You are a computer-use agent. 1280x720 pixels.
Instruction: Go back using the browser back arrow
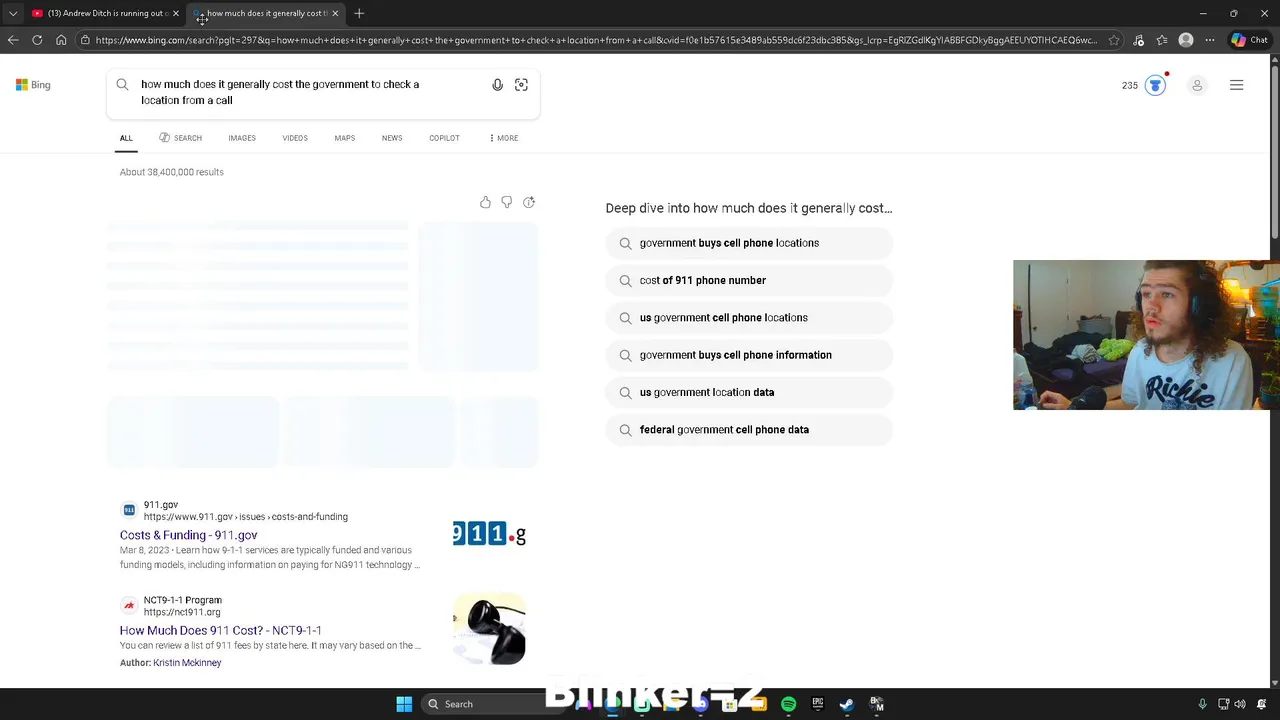(x=13, y=40)
